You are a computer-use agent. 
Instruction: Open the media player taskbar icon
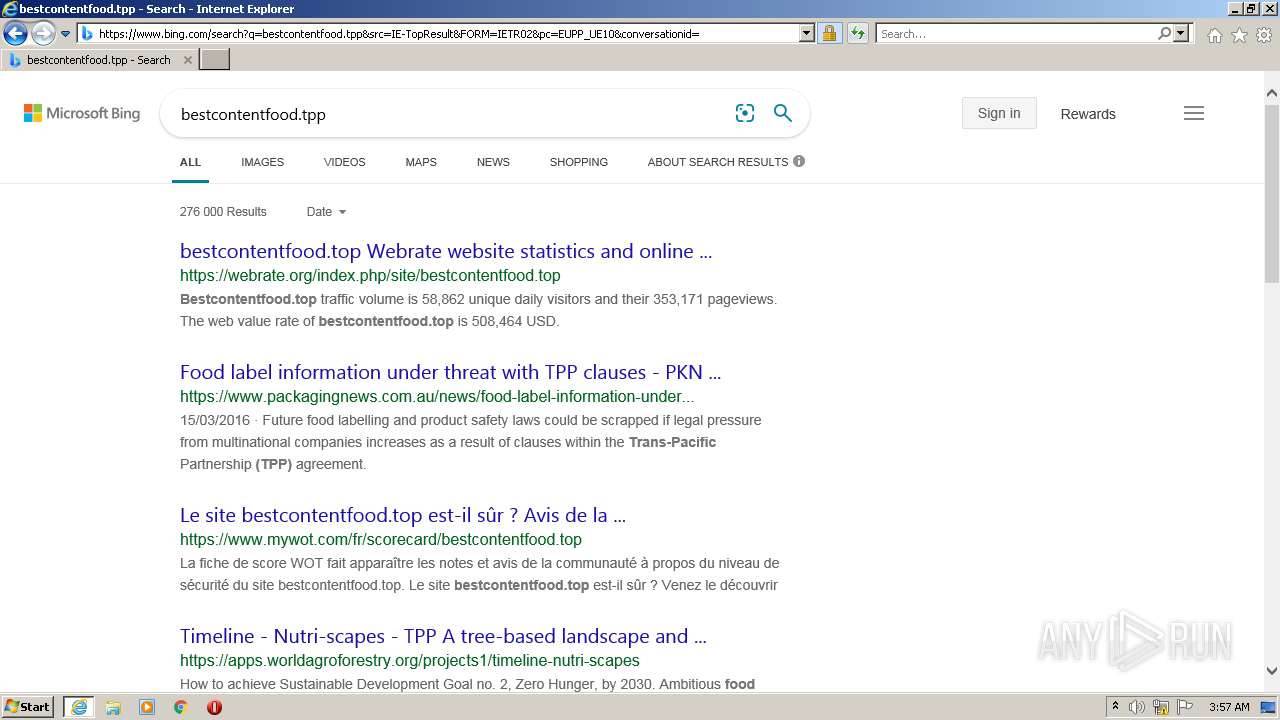[x=147, y=707]
